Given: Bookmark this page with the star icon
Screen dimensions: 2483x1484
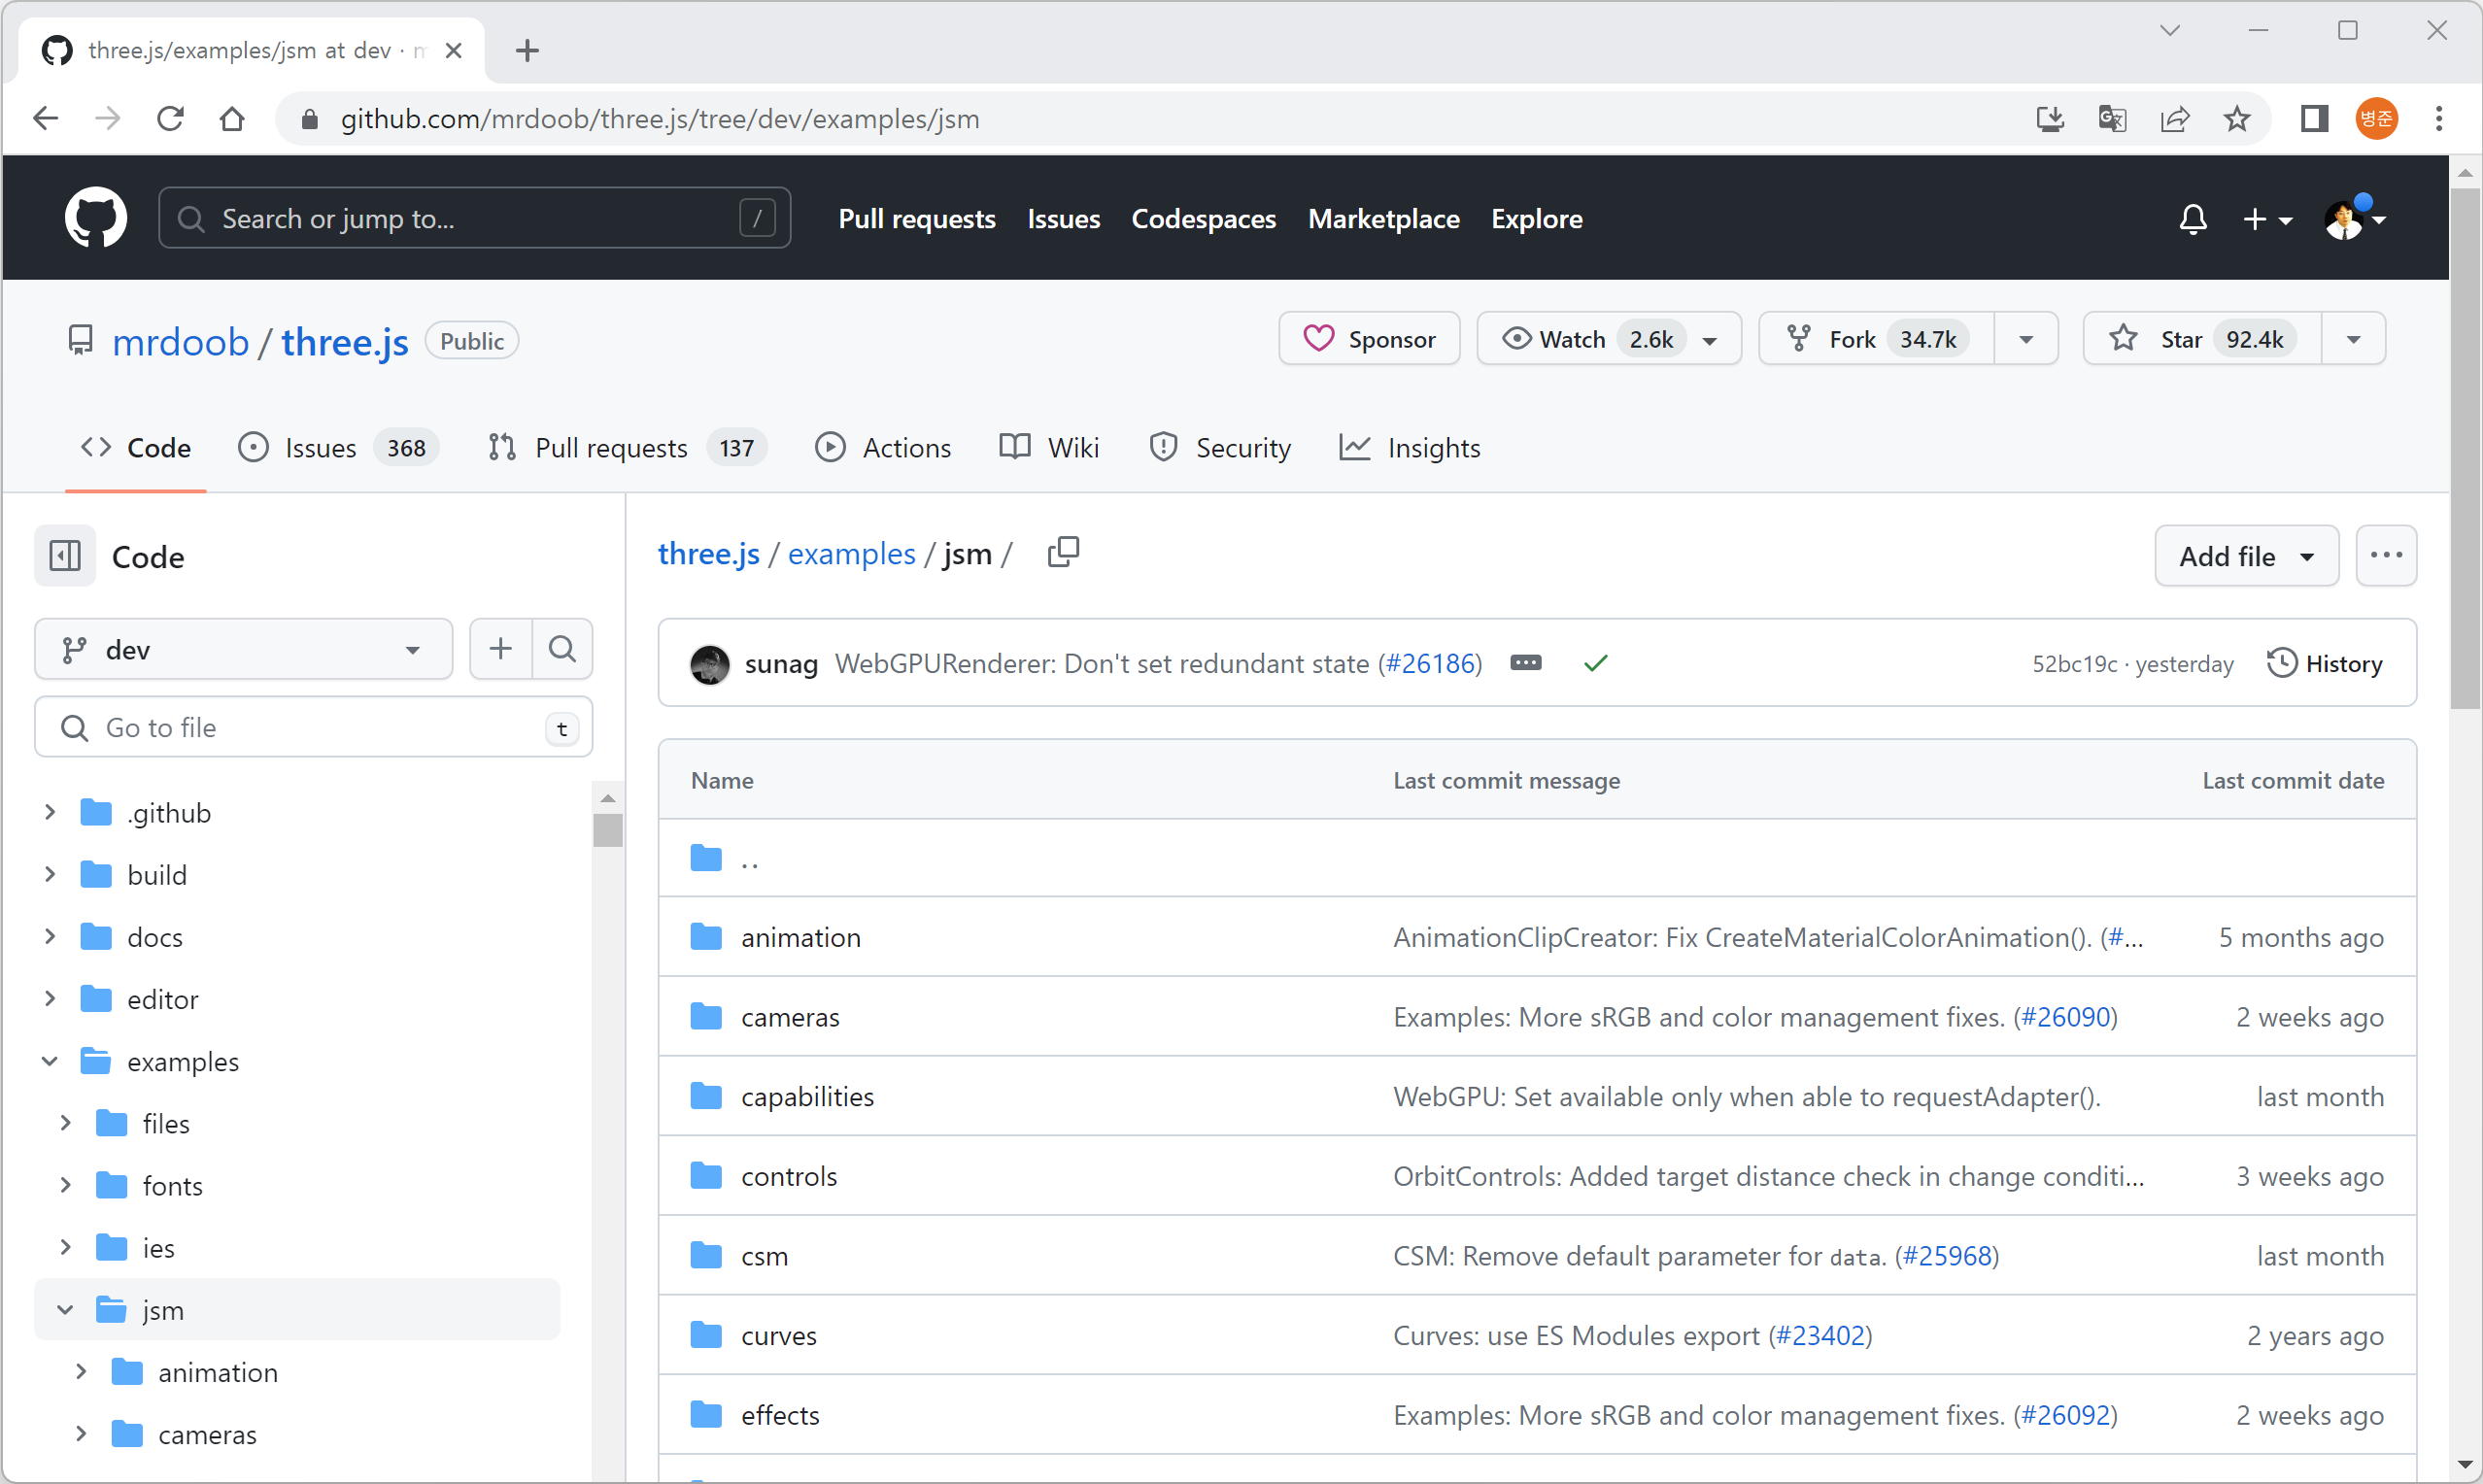Looking at the screenshot, I should coord(2237,119).
